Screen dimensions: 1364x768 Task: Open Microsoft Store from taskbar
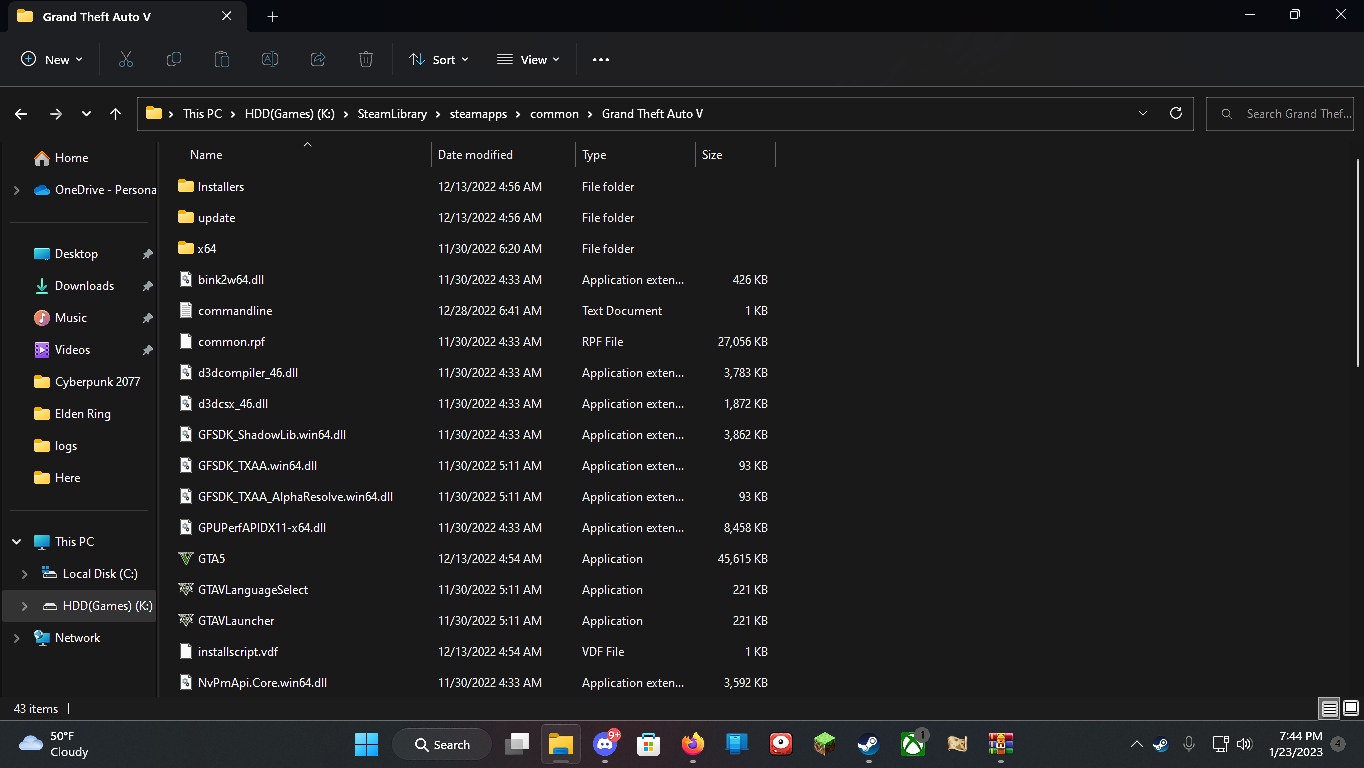pos(649,744)
